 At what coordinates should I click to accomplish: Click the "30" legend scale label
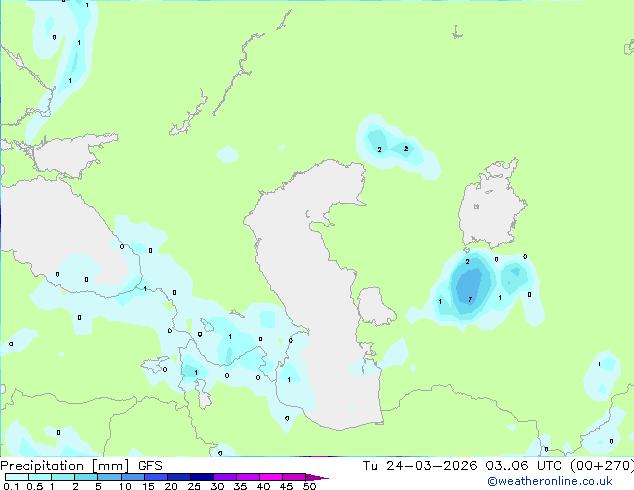217,486
